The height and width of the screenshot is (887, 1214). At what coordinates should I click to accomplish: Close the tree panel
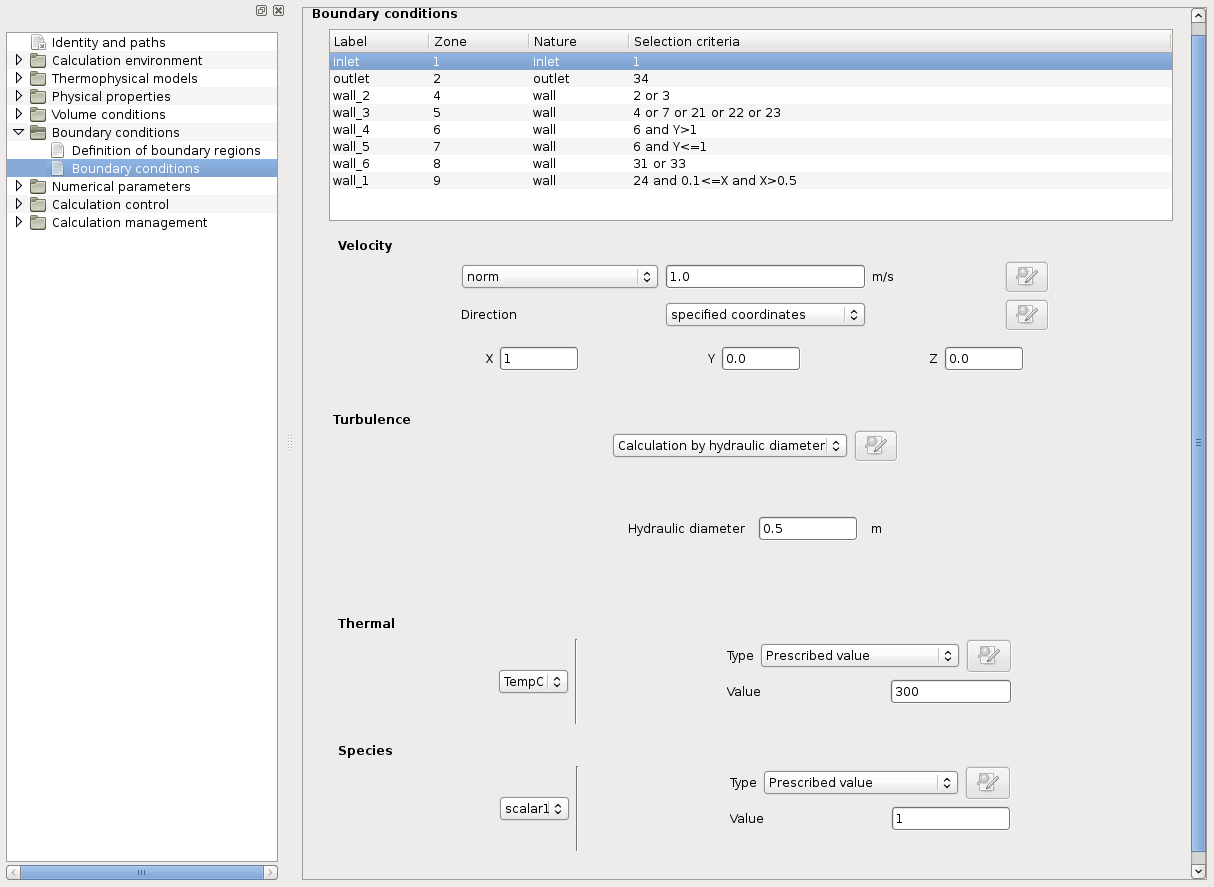(x=278, y=10)
